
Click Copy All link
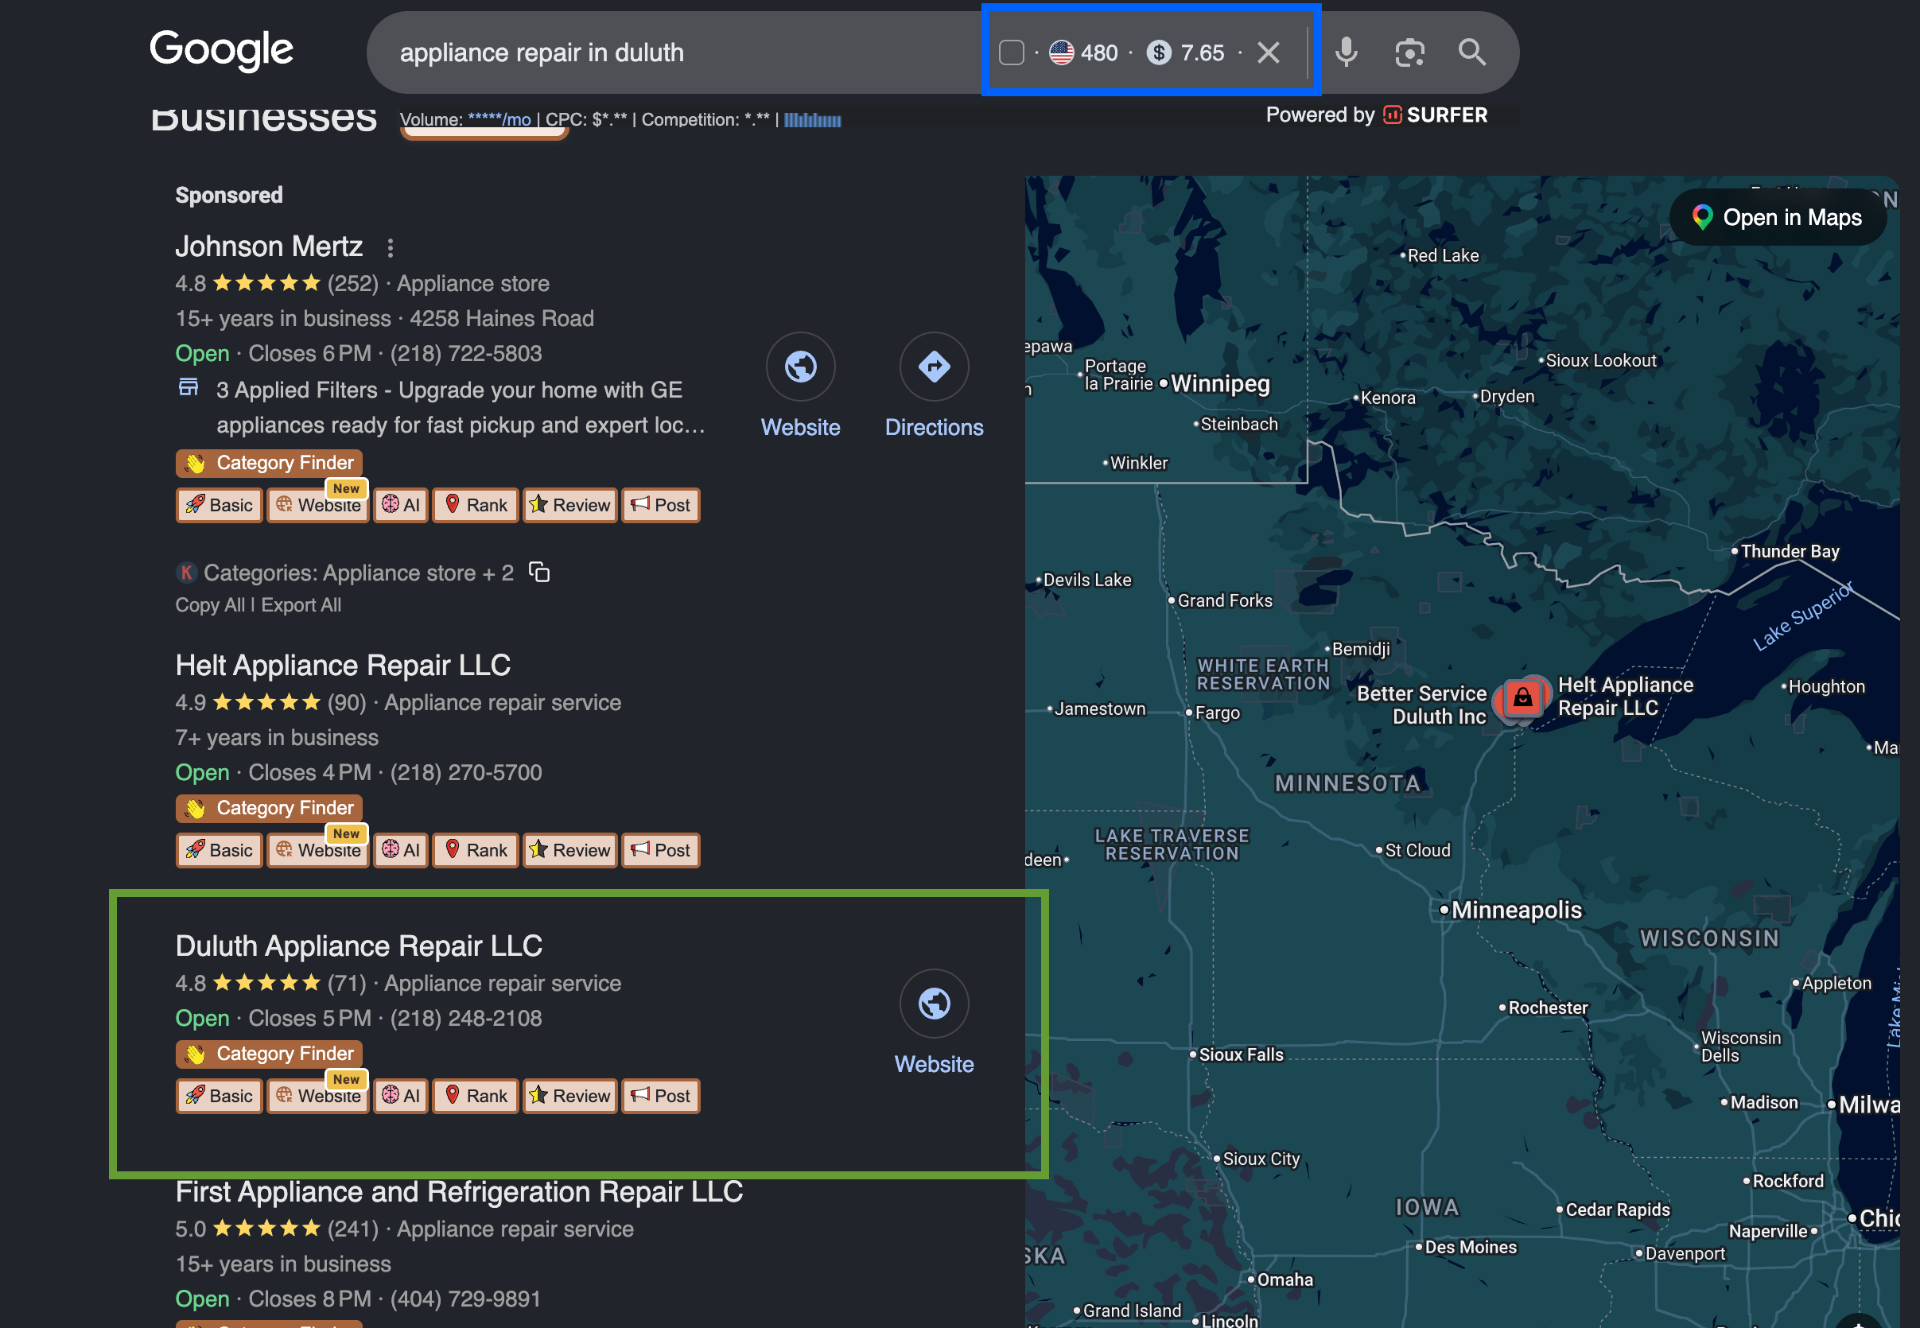click(210, 605)
